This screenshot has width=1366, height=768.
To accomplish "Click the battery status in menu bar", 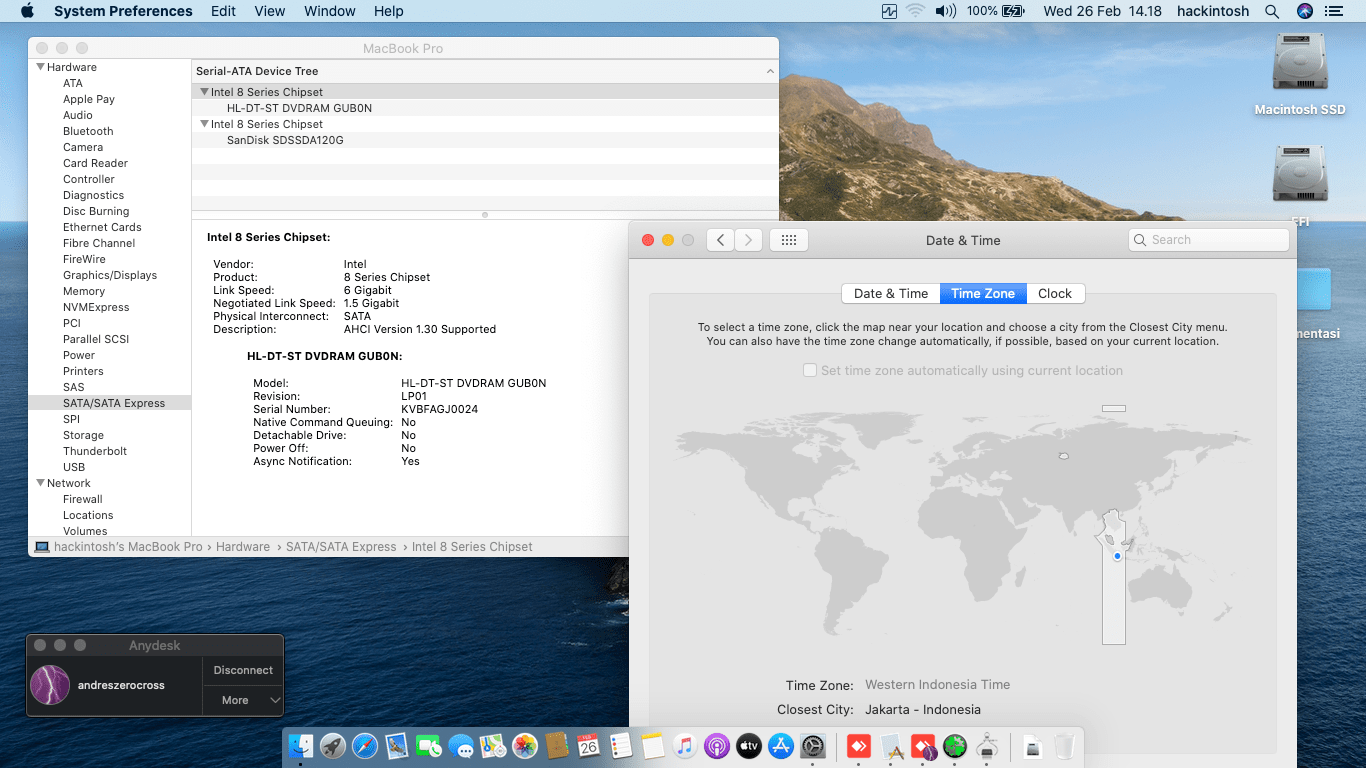I will coord(996,11).
